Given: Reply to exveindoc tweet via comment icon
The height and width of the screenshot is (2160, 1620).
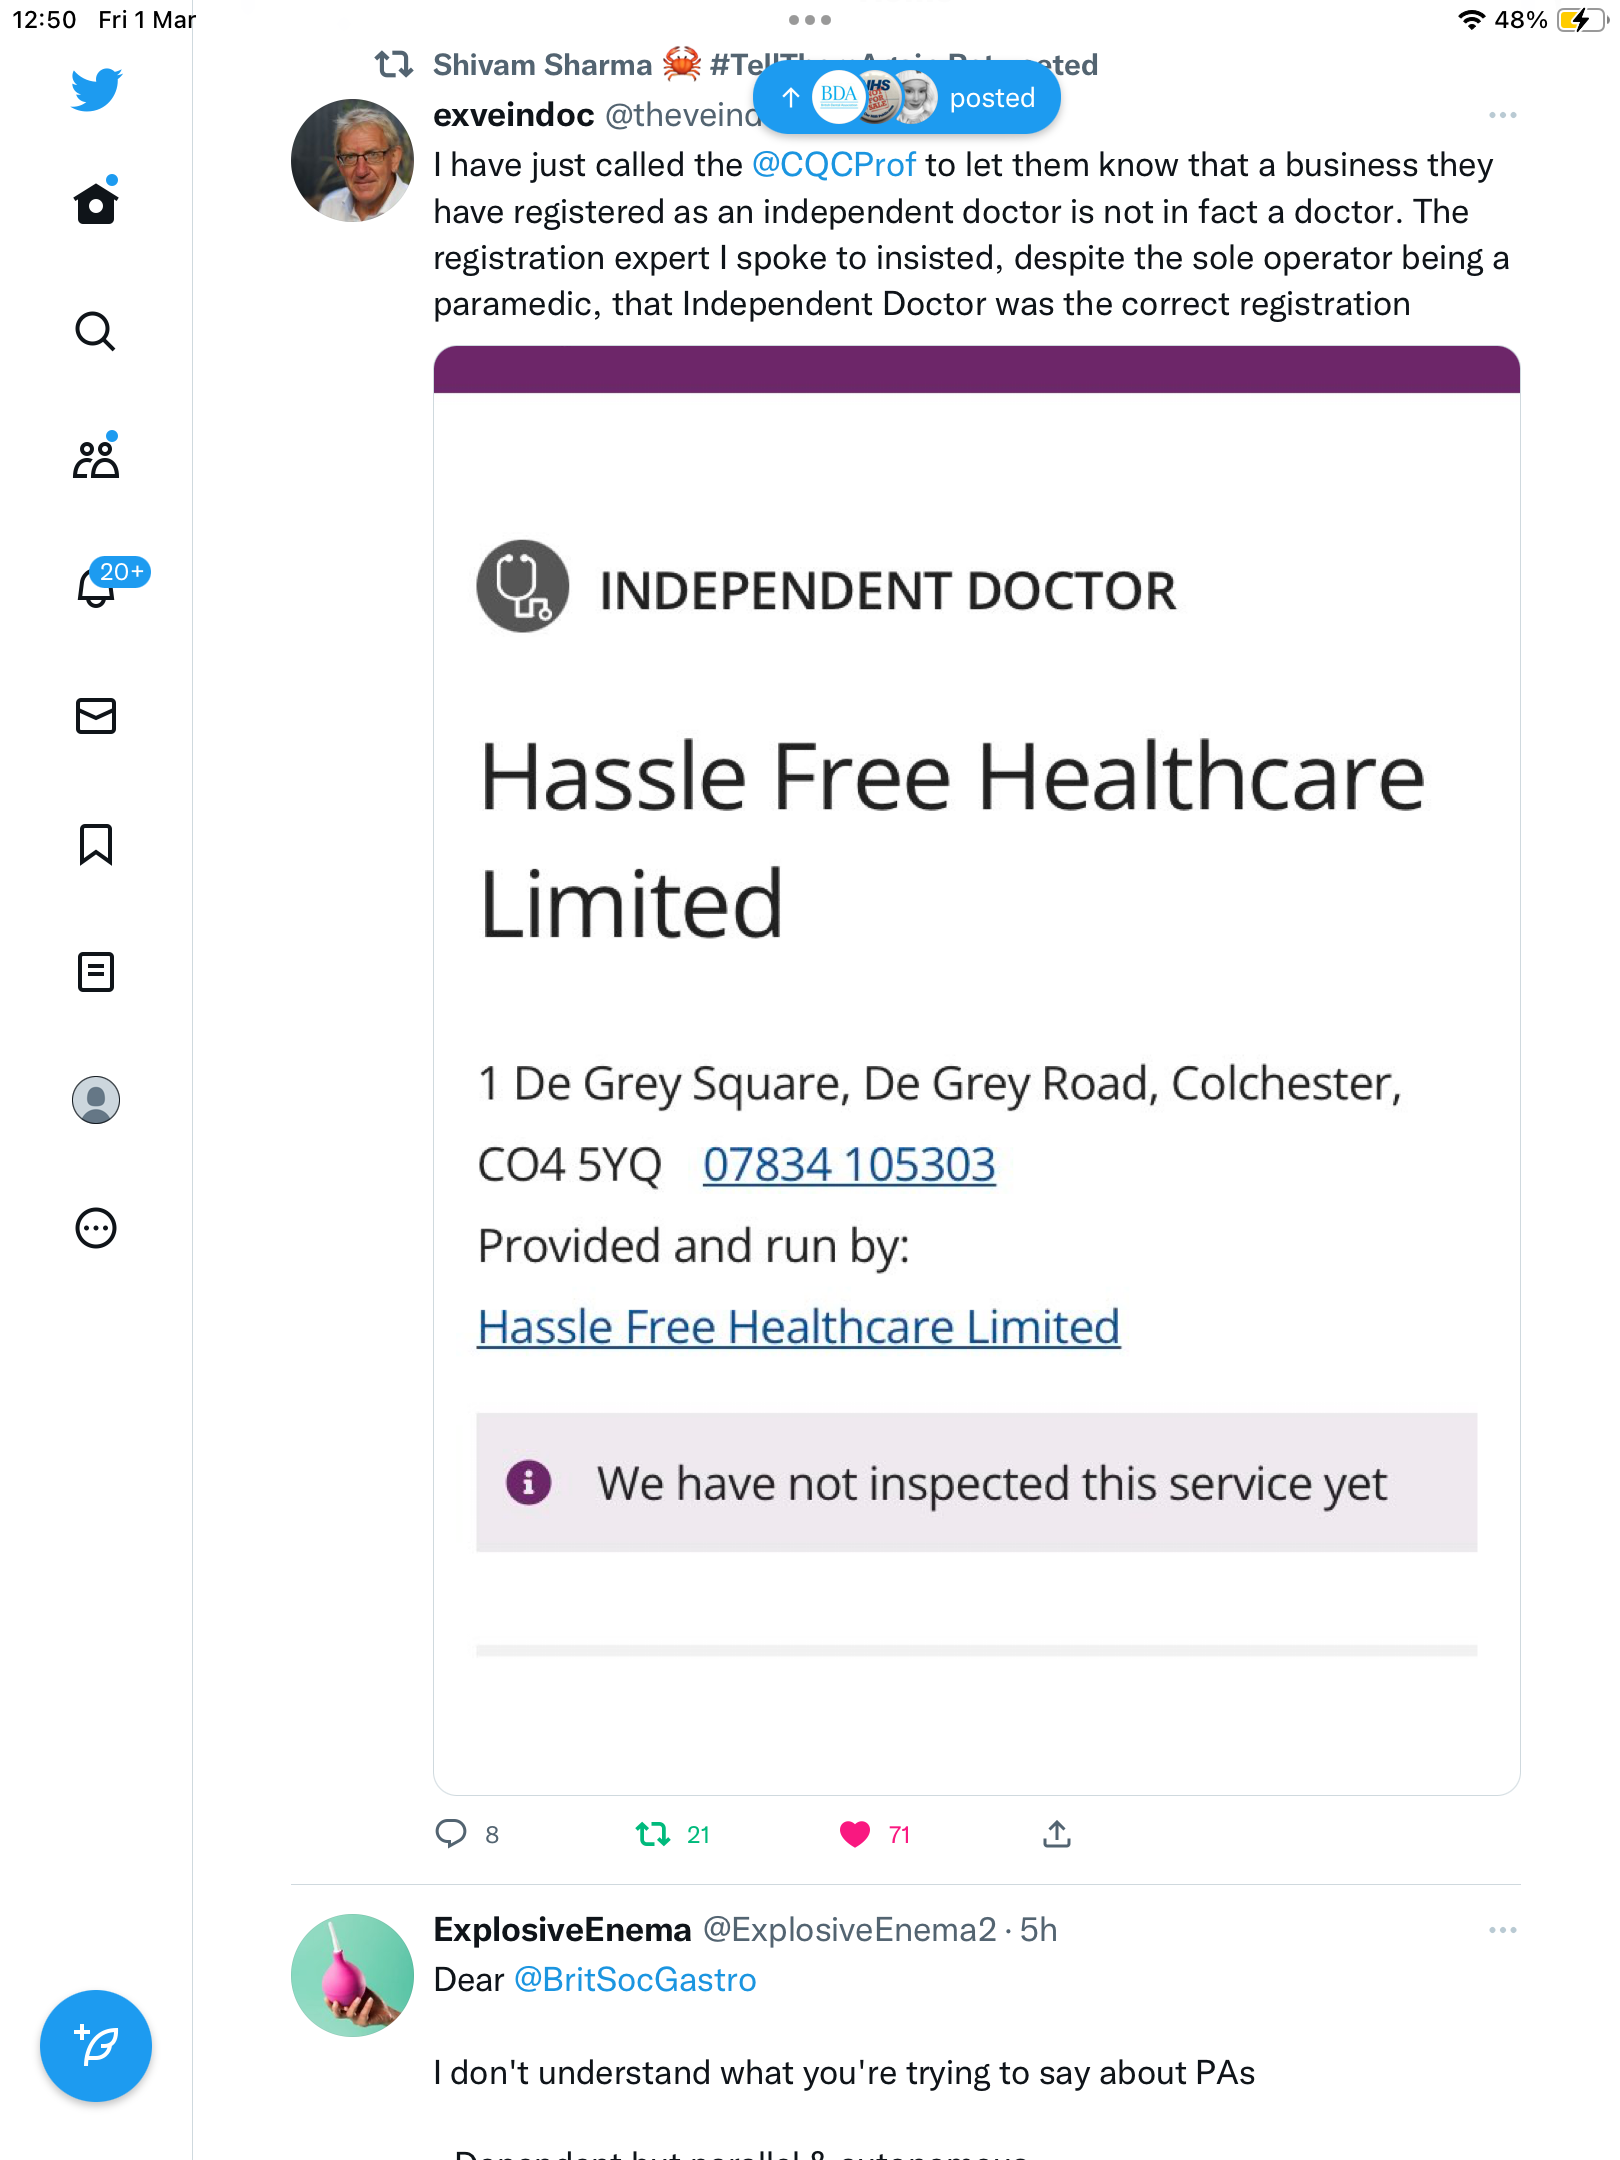Looking at the screenshot, I should coord(451,1834).
